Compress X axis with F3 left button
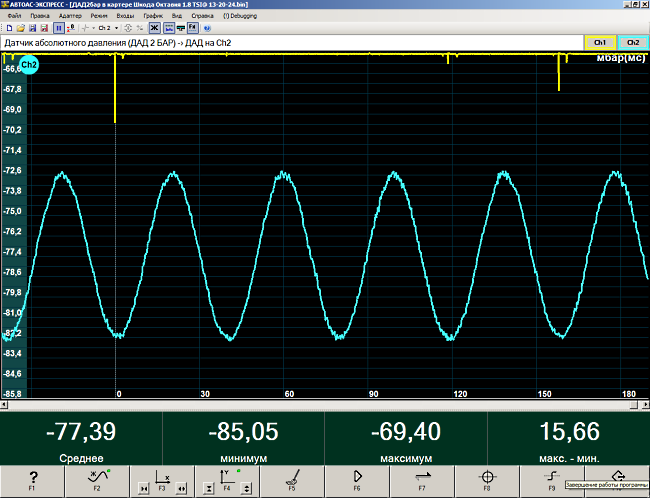Screen dimensions: 650x498 click(x=142, y=488)
